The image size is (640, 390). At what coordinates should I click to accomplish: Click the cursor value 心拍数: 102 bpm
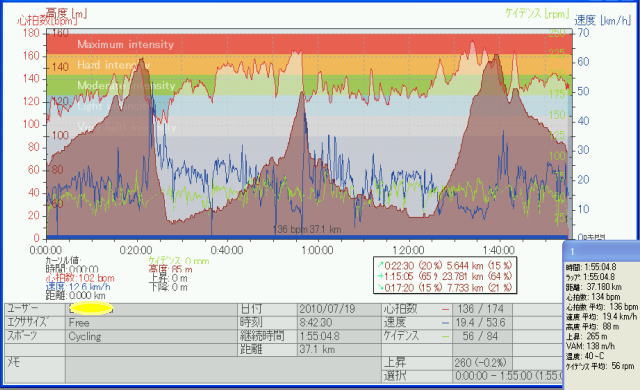(80, 278)
